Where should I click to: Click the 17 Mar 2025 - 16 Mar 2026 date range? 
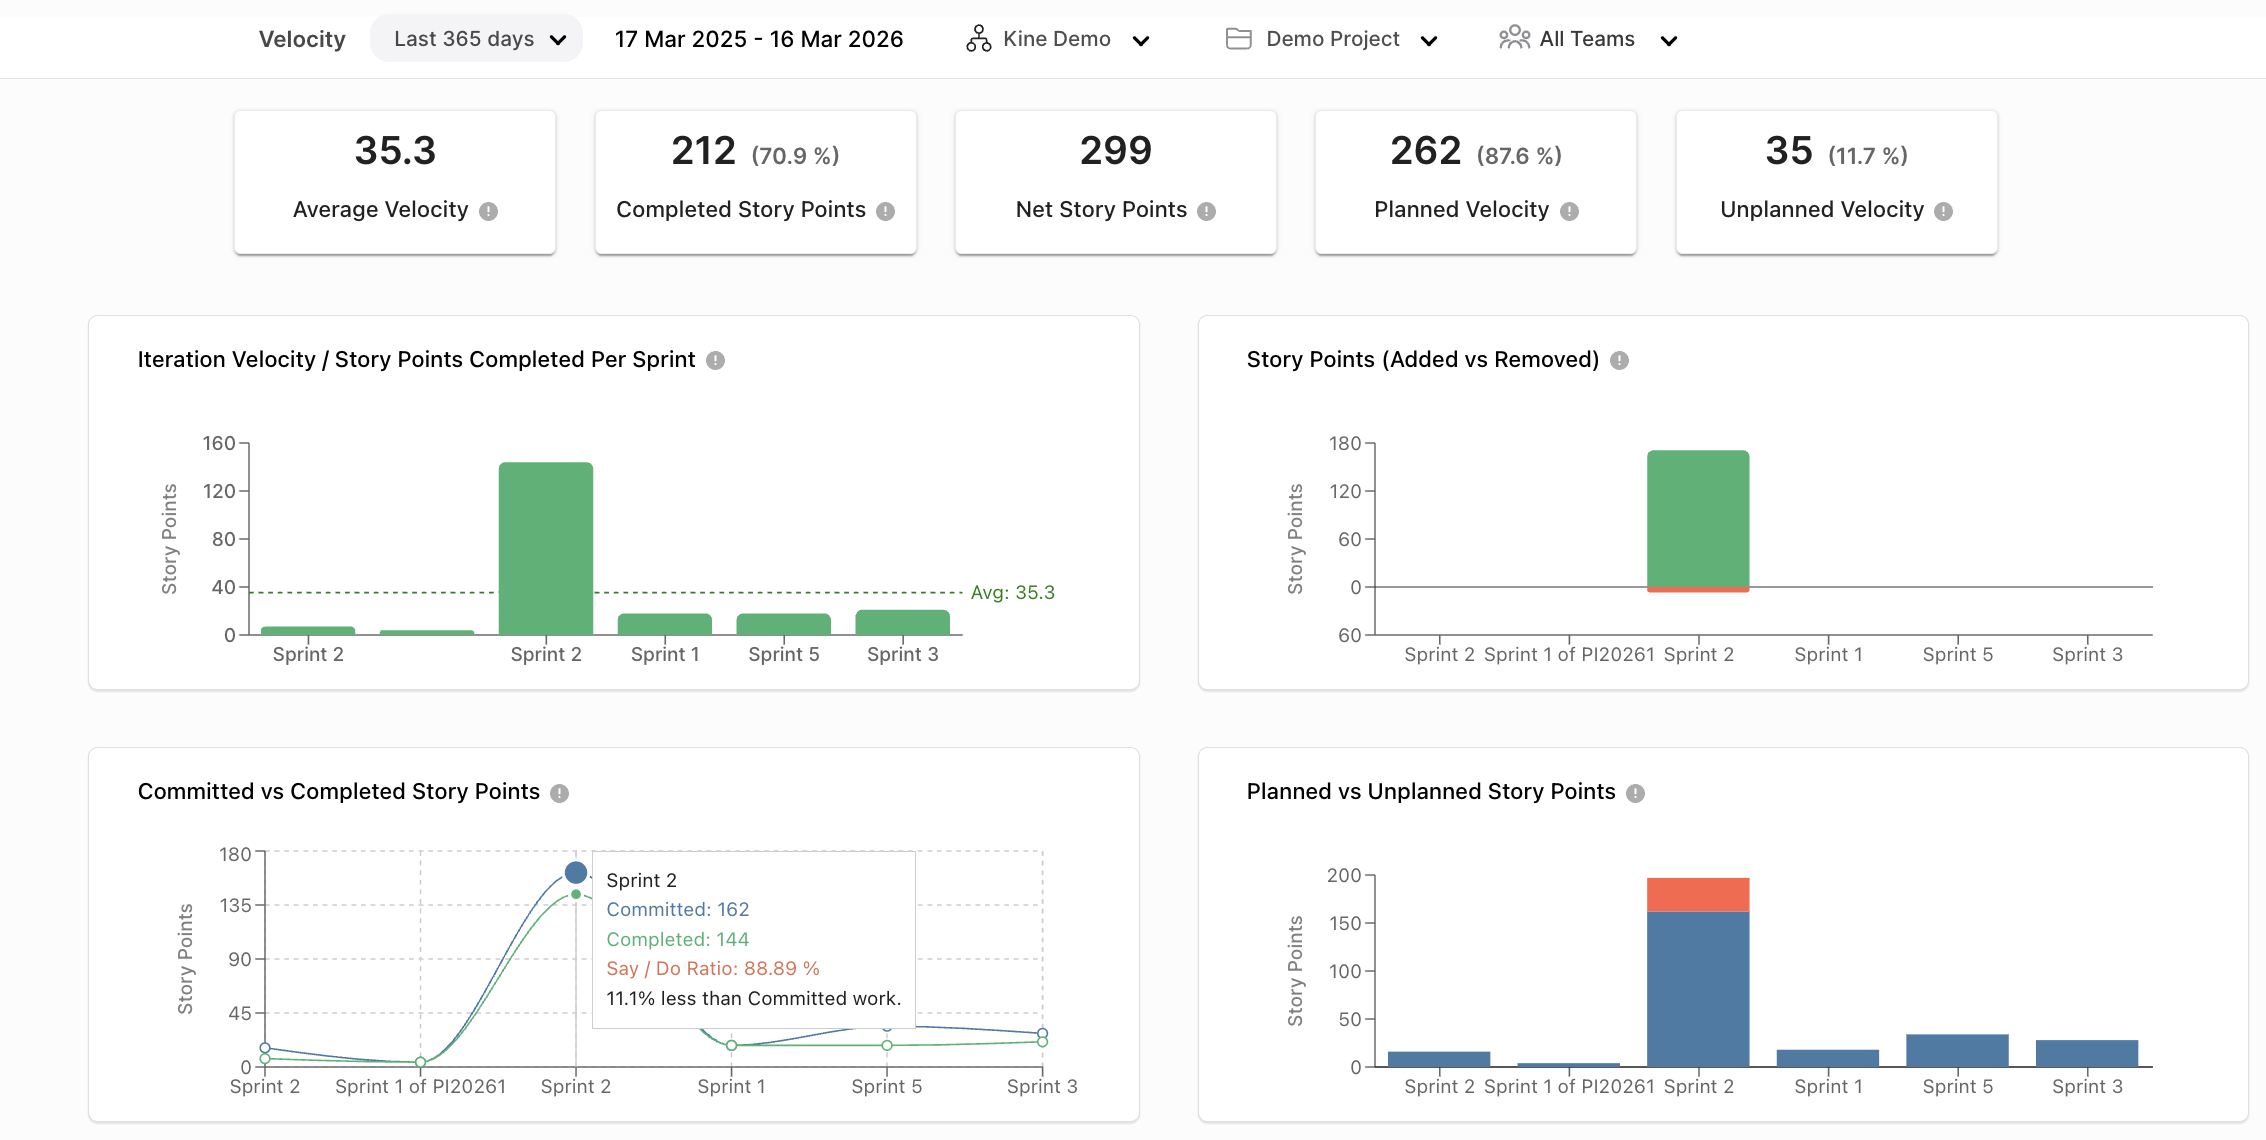[x=758, y=39]
